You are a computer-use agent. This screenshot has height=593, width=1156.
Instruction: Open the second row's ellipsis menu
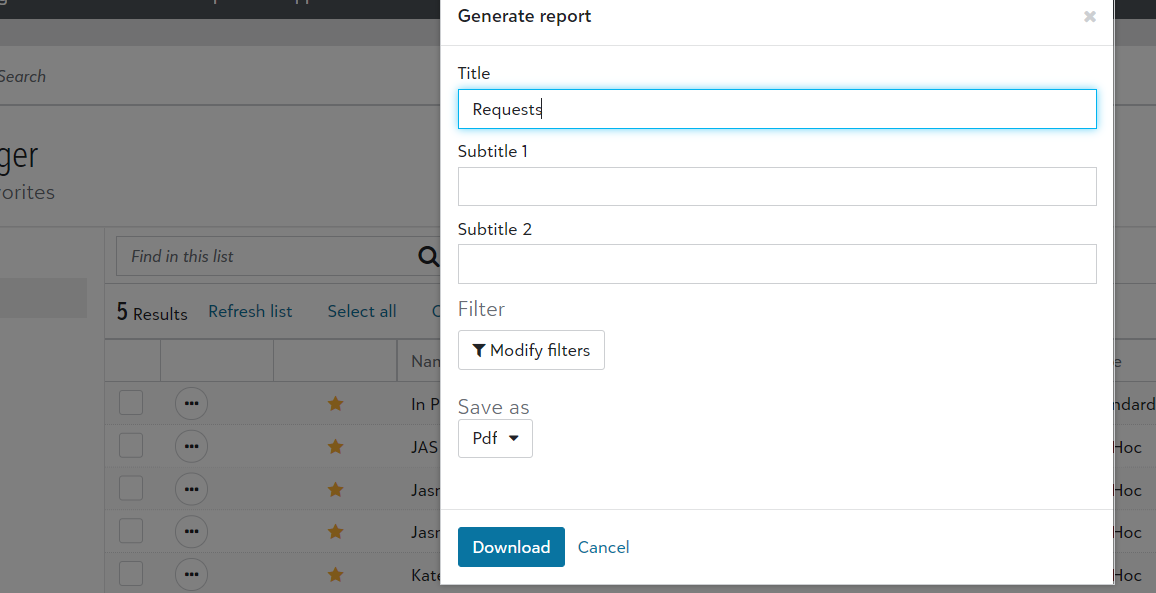(x=191, y=447)
